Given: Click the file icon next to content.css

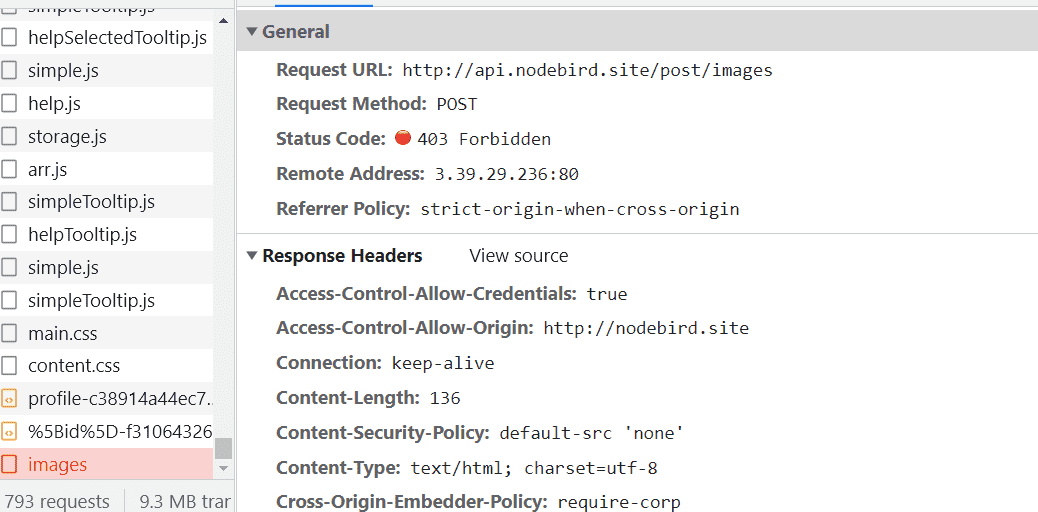Looking at the screenshot, I should coord(9,366).
